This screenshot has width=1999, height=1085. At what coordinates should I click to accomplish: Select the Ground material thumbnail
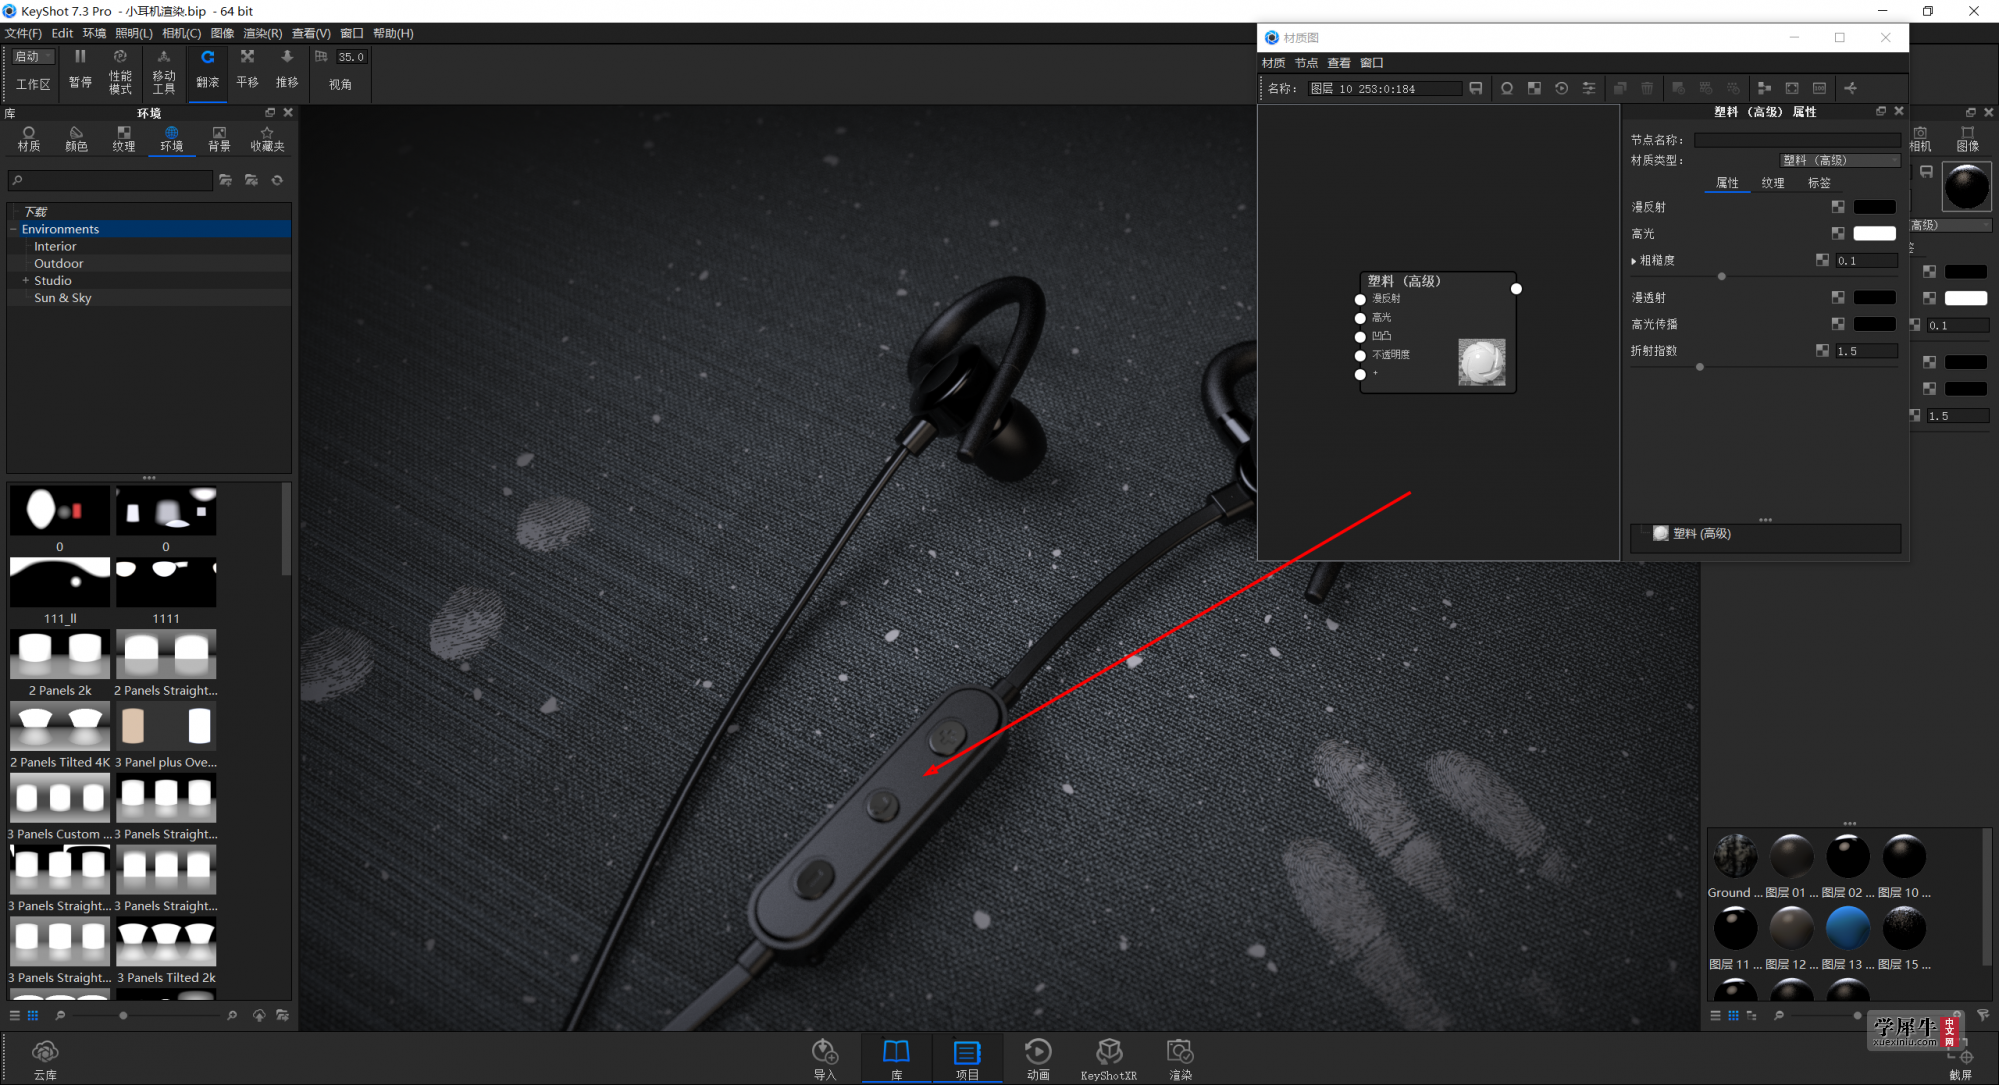(x=1735, y=857)
